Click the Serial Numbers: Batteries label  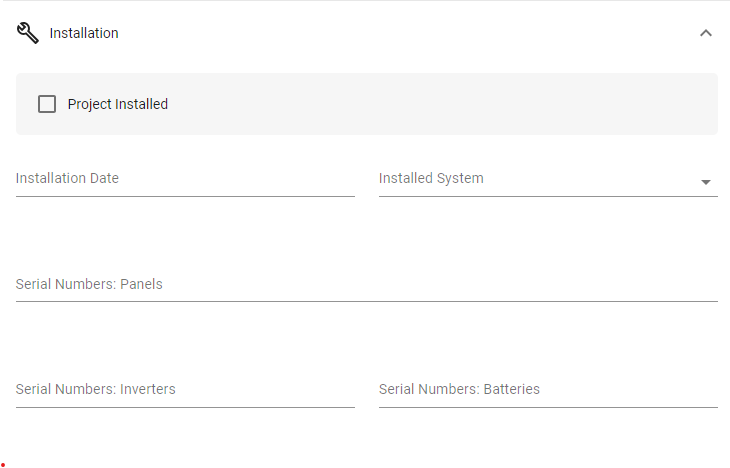click(459, 389)
